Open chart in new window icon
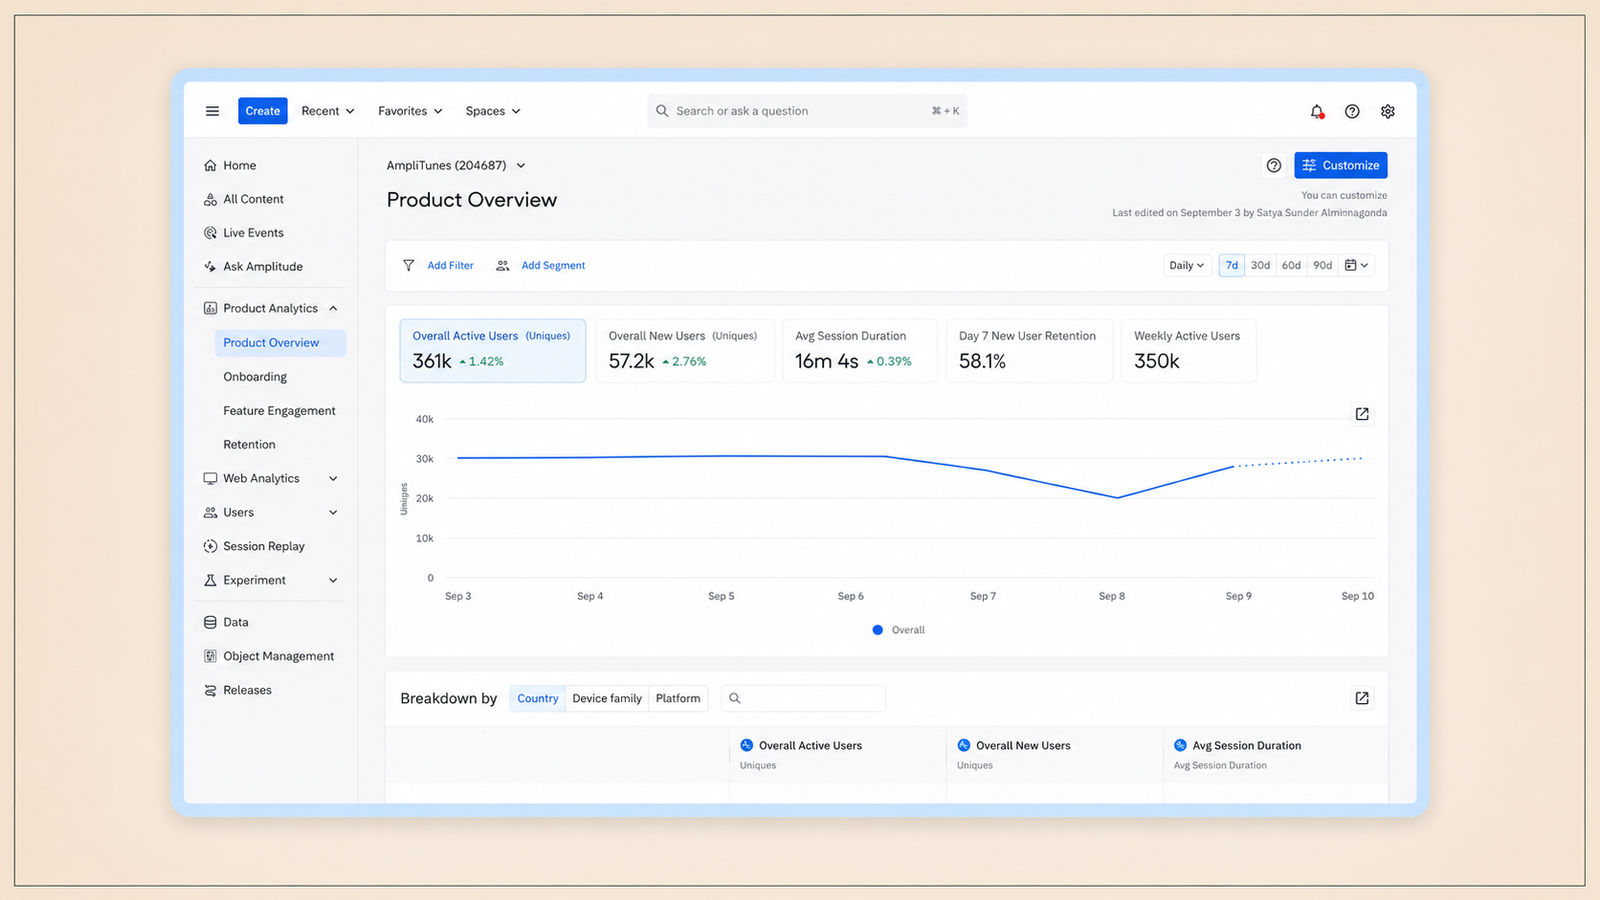This screenshot has height=900, width=1600. coord(1362,414)
